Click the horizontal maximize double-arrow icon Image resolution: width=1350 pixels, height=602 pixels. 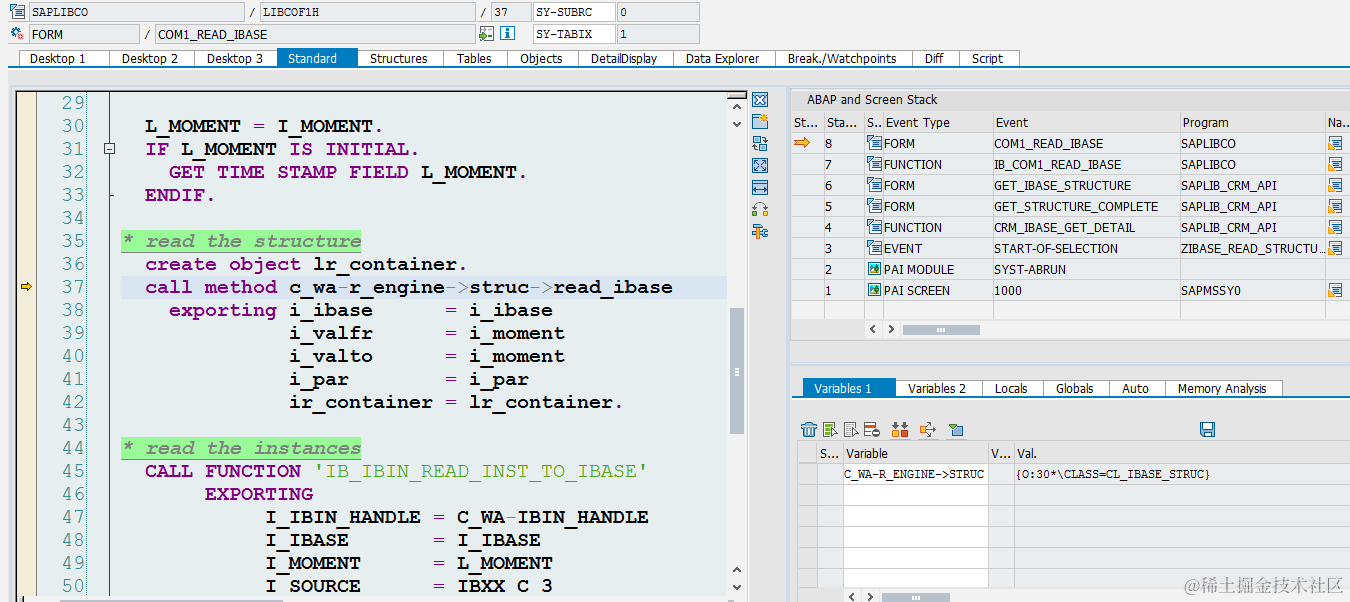click(760, 188)
